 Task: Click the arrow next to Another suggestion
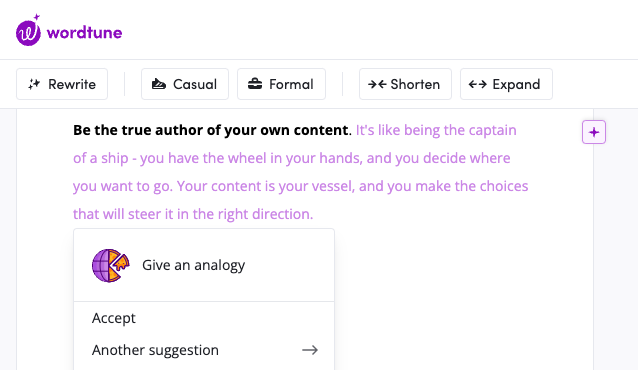click(x=310, y=350)
